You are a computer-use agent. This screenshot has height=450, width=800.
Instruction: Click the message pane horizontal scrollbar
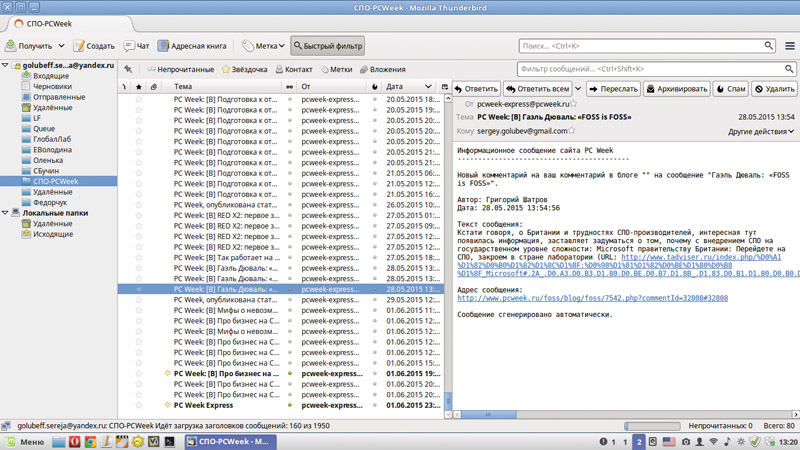(489, 414)
